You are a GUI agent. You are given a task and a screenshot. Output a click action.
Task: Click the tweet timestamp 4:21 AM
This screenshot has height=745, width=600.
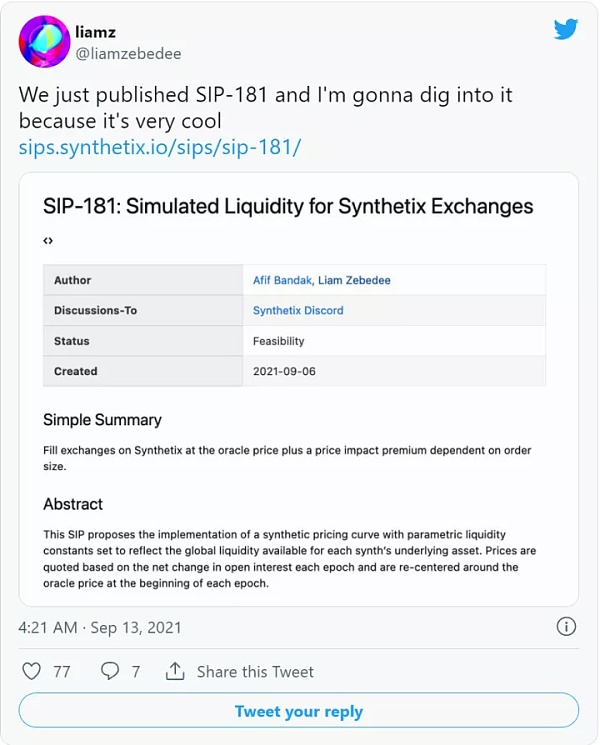(50, 627)
